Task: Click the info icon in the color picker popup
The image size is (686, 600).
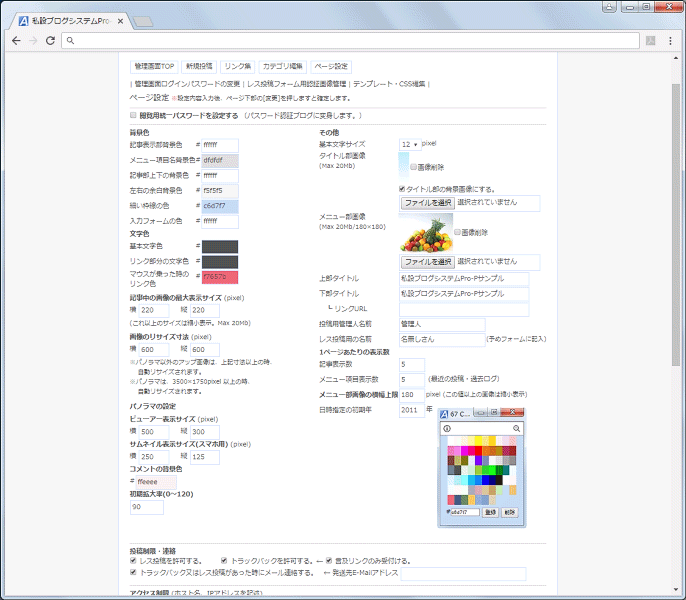Action: pos(447,429)
